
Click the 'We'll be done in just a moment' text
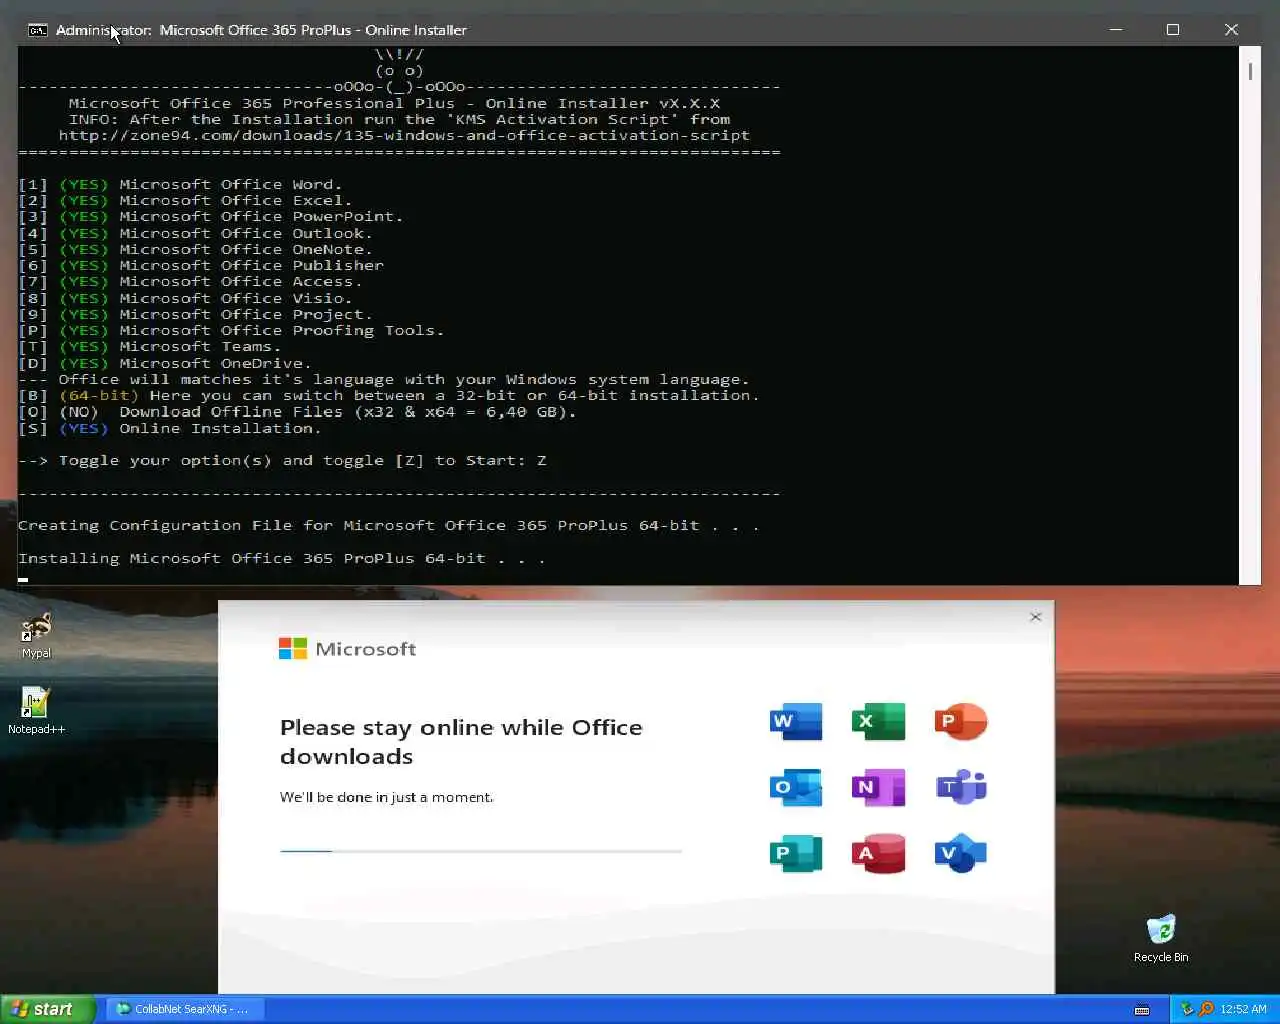386,797
